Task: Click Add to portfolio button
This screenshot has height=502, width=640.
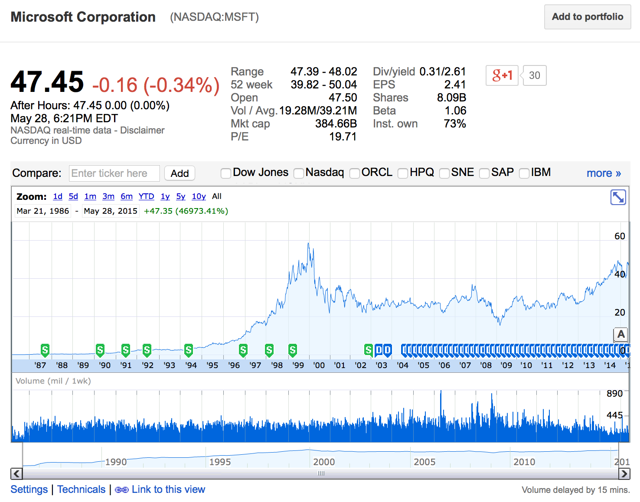Action: click(587, 17)
